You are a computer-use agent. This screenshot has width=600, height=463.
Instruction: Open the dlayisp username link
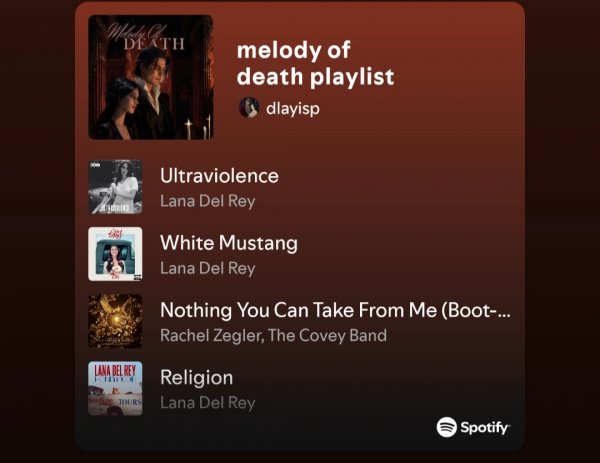[293, 108]
